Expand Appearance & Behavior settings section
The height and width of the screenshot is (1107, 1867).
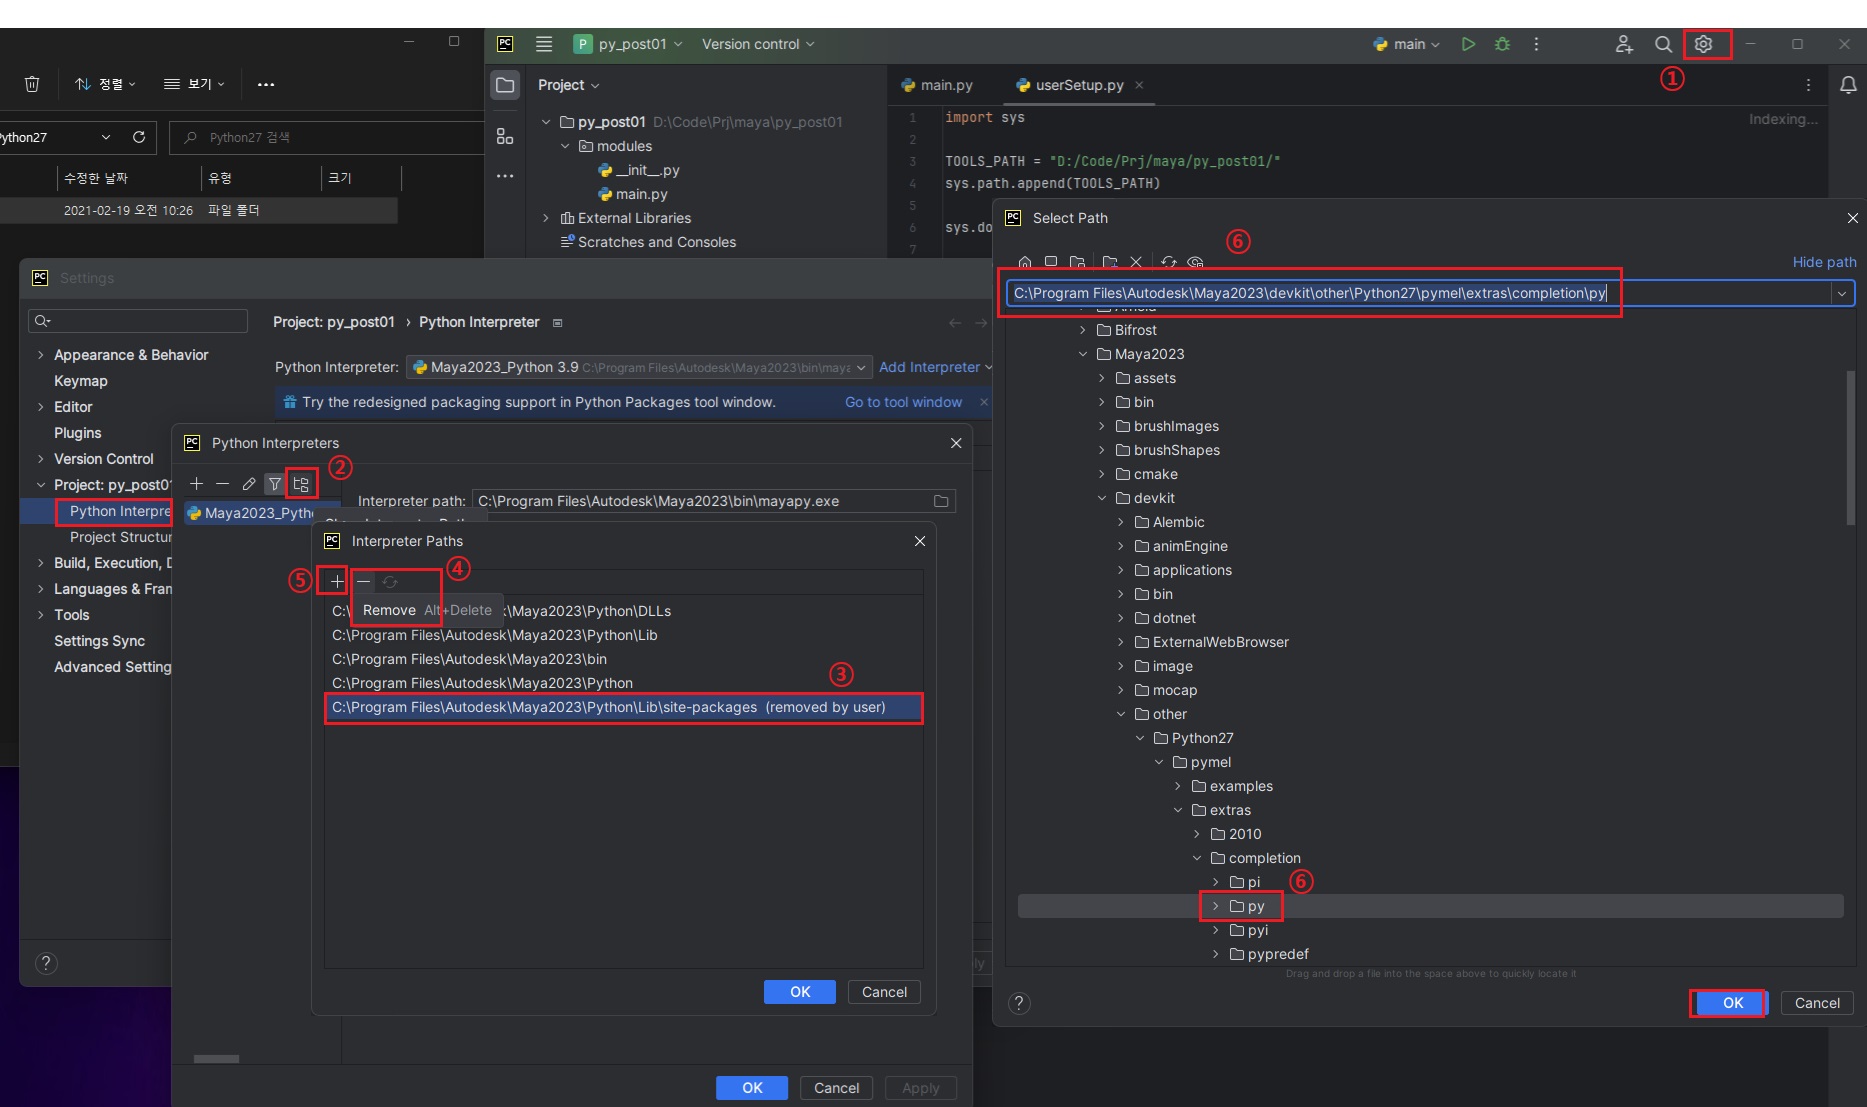[x=41, y=355]
